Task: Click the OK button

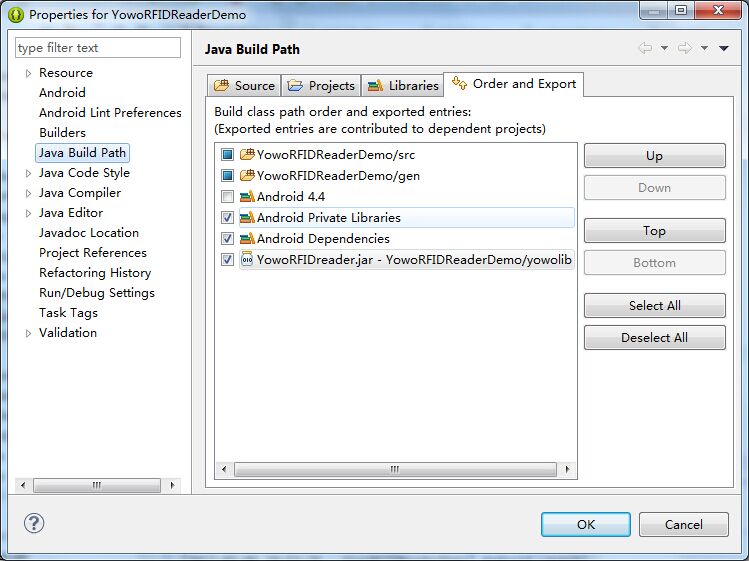Action: click(585, 524)
